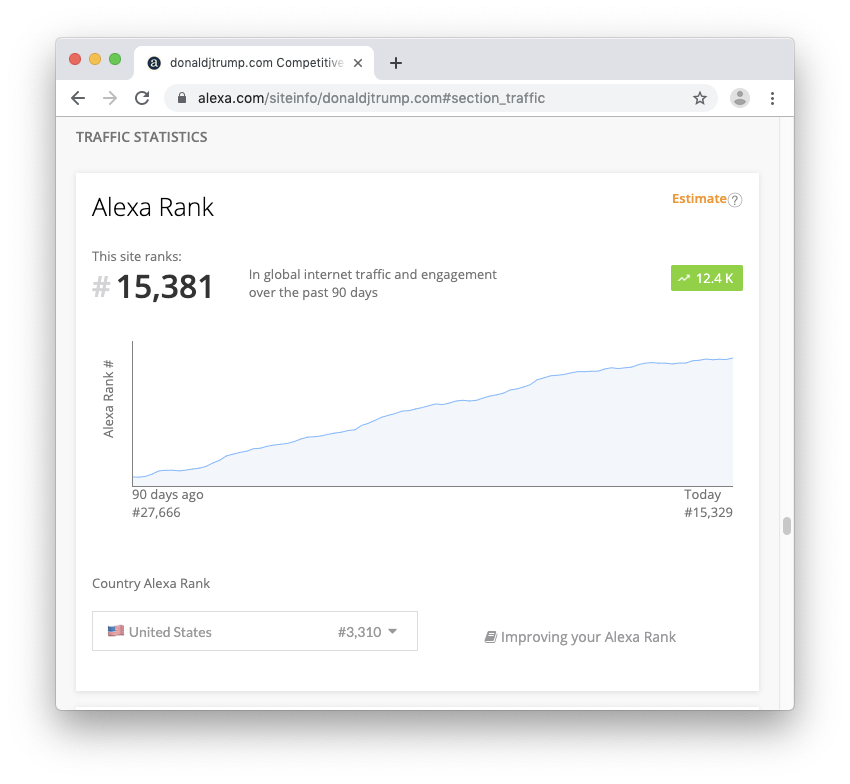The image size is (850, 784).
Task: Click the 'over the past 90 days' text
Action: 313,293
